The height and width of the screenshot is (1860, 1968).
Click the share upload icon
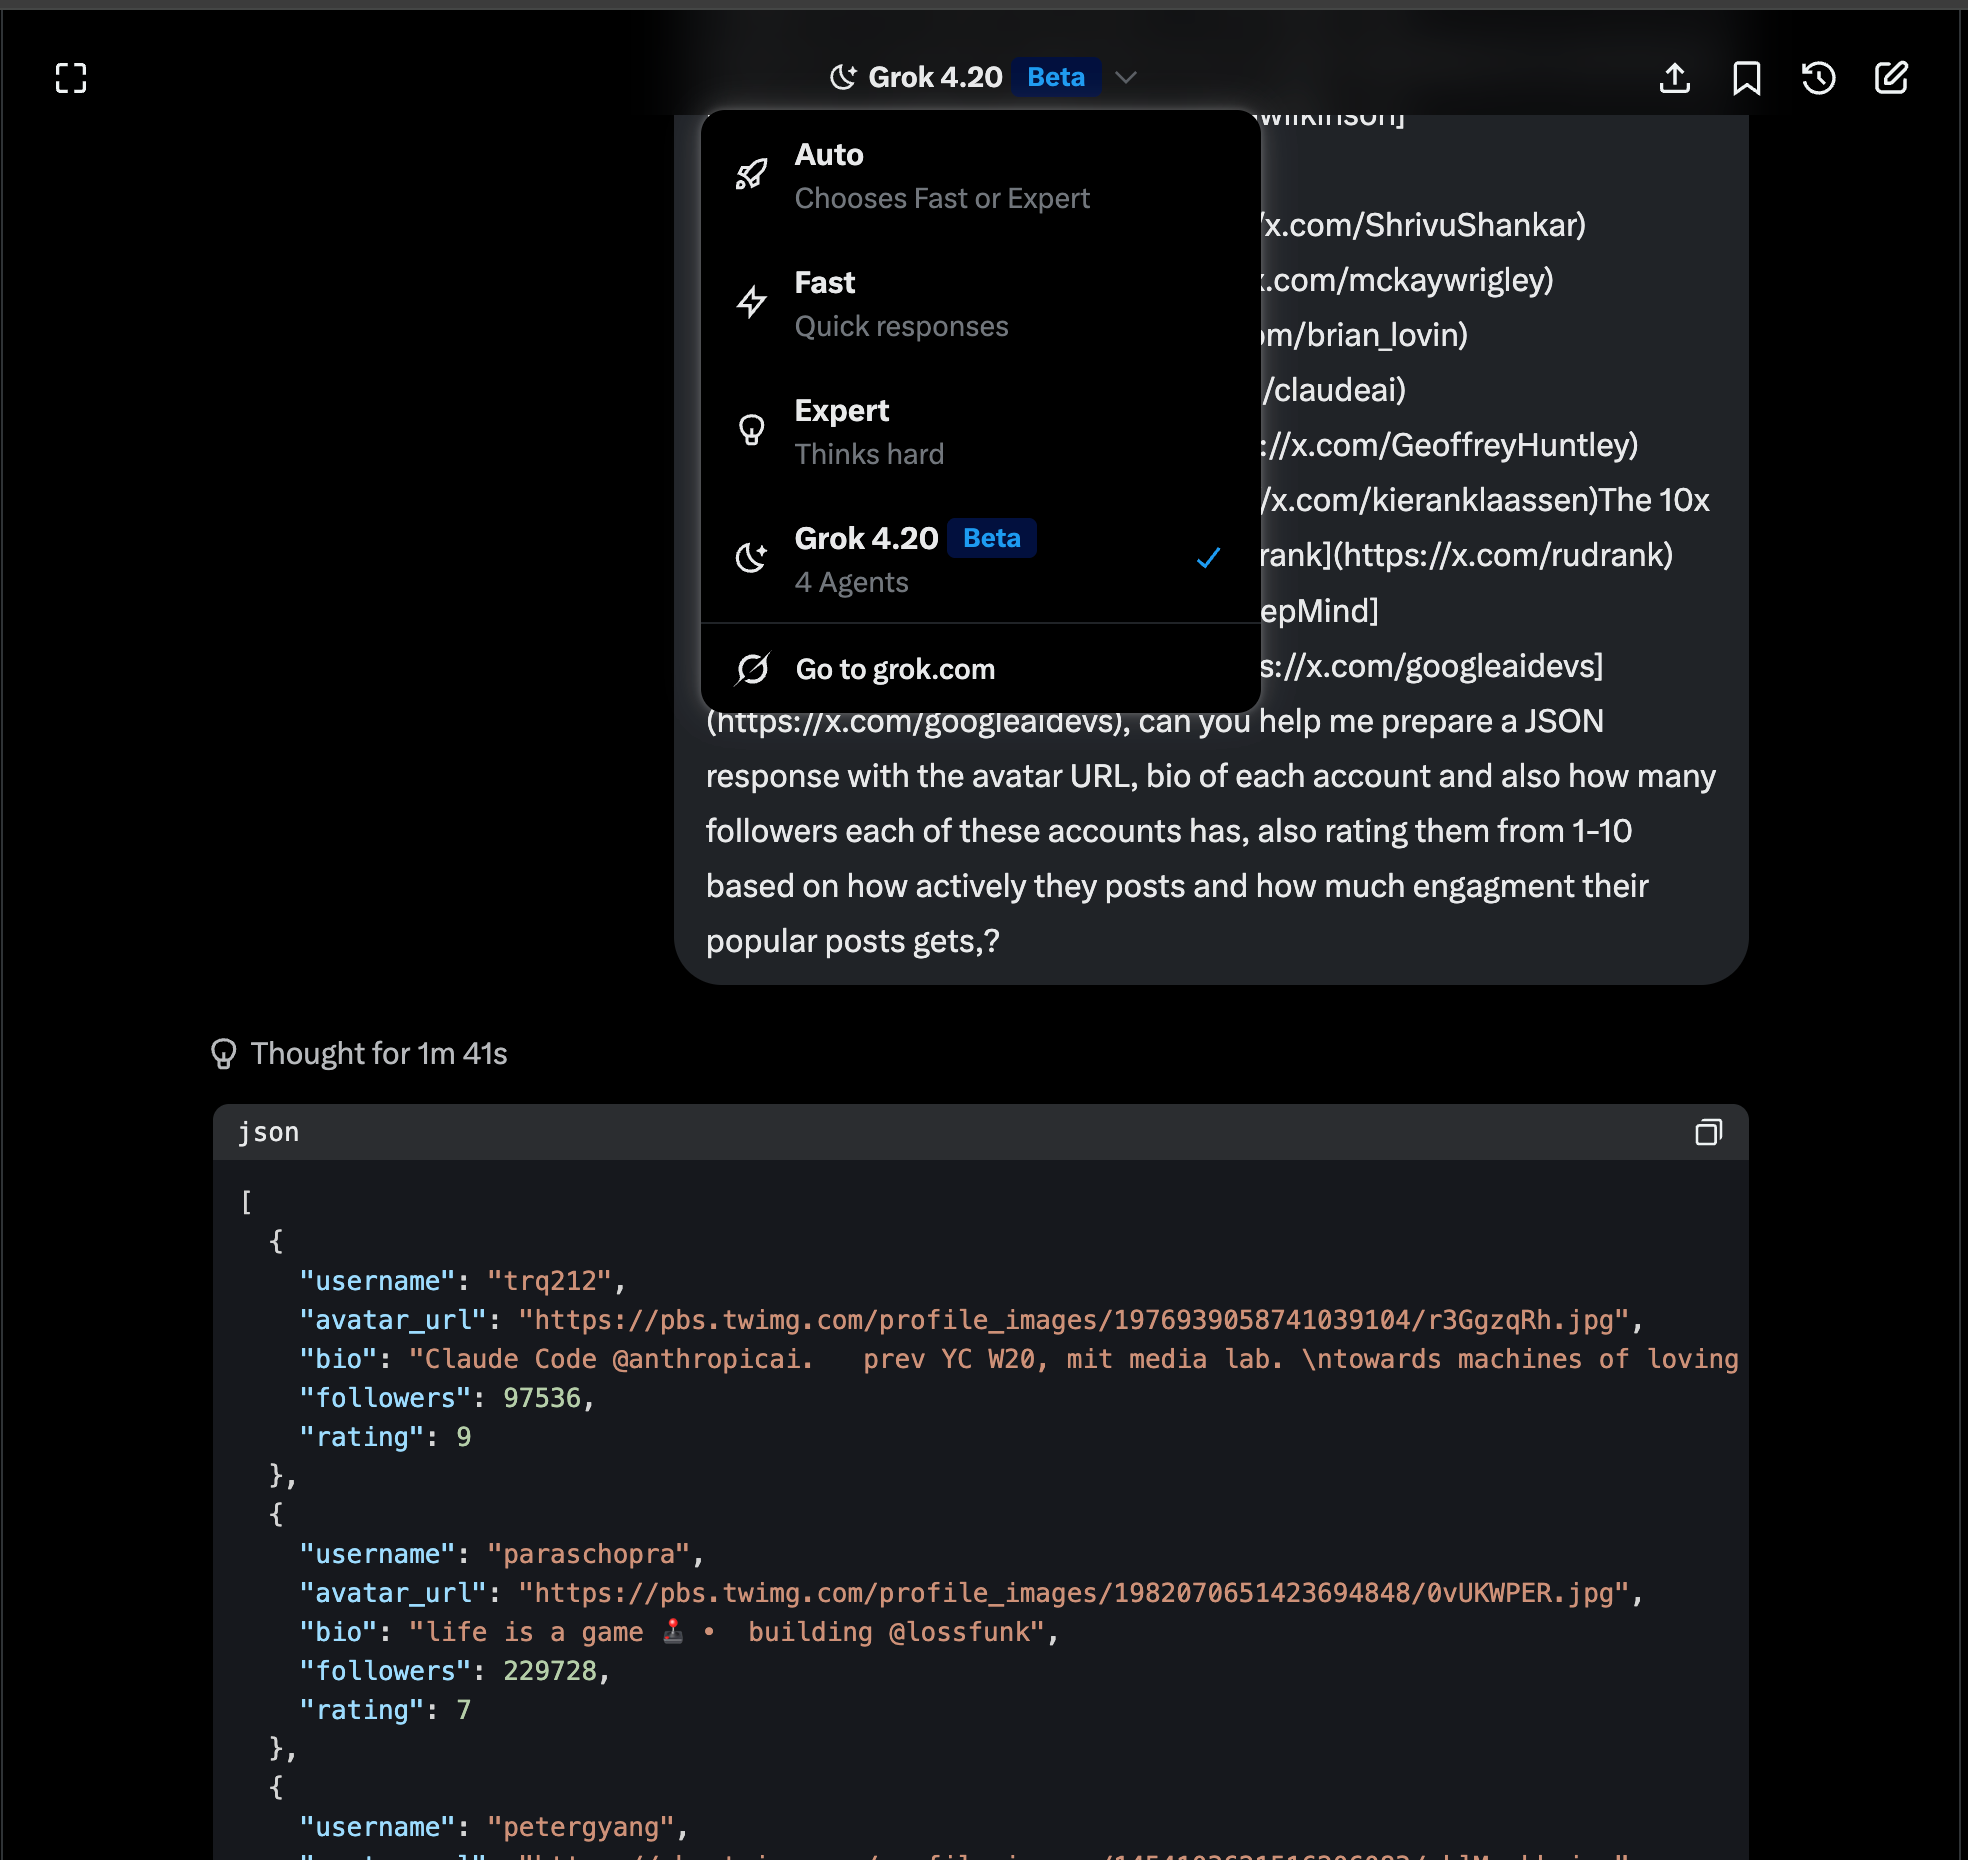coord(1675,78)
